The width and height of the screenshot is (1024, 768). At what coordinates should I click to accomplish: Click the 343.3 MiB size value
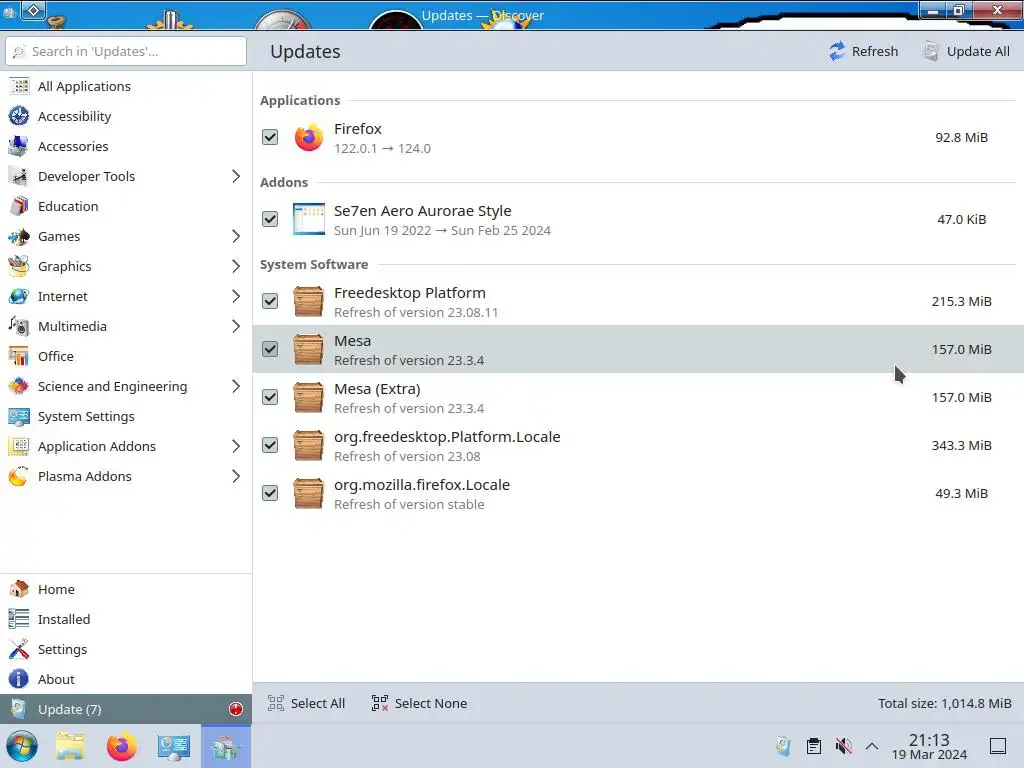[961, 445]
